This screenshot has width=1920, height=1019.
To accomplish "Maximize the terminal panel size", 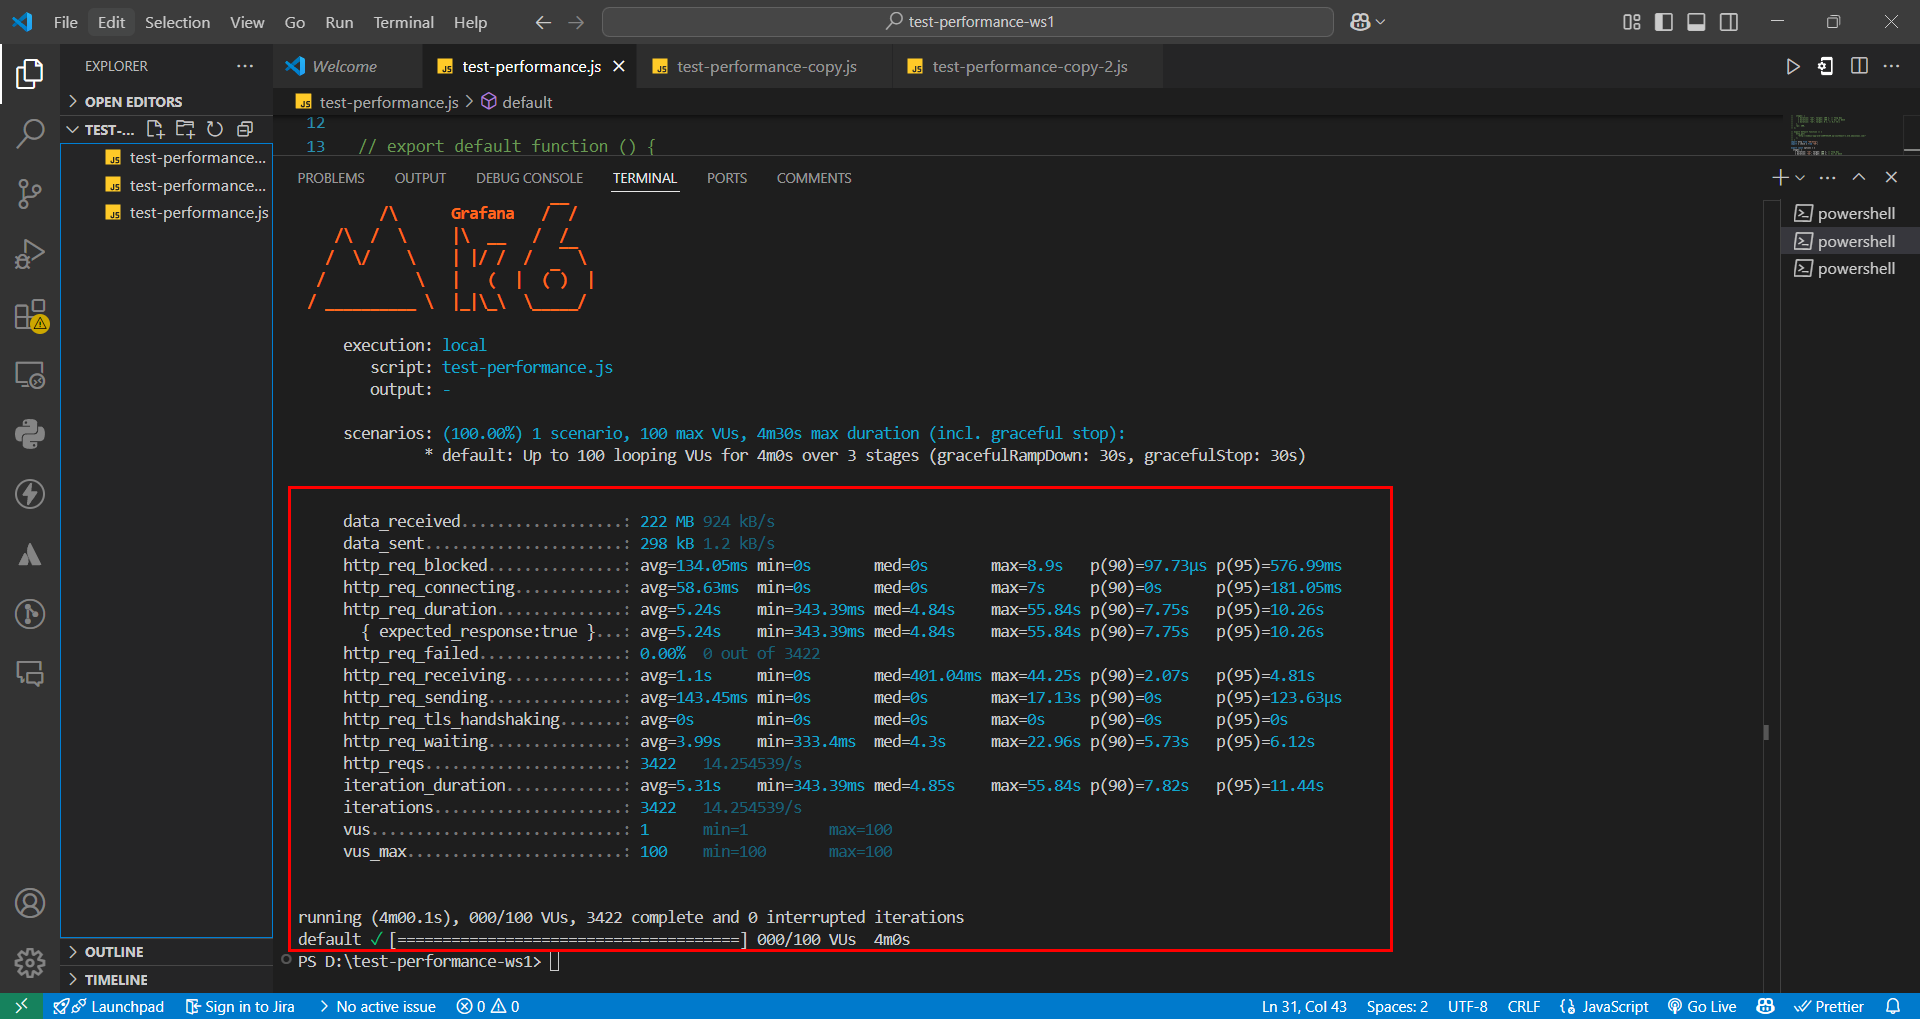I will (1859, 177).
